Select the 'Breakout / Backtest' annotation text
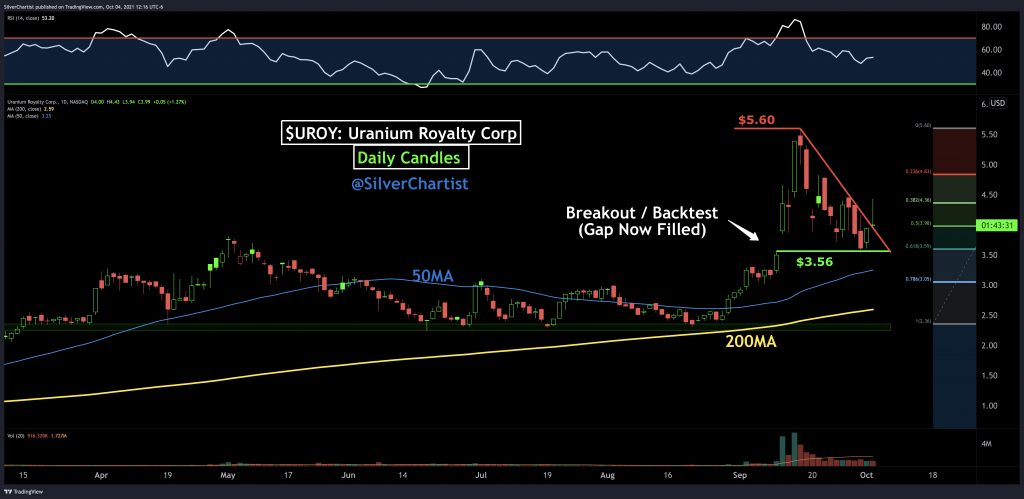 pyautogui.click(x=642, y=212)
